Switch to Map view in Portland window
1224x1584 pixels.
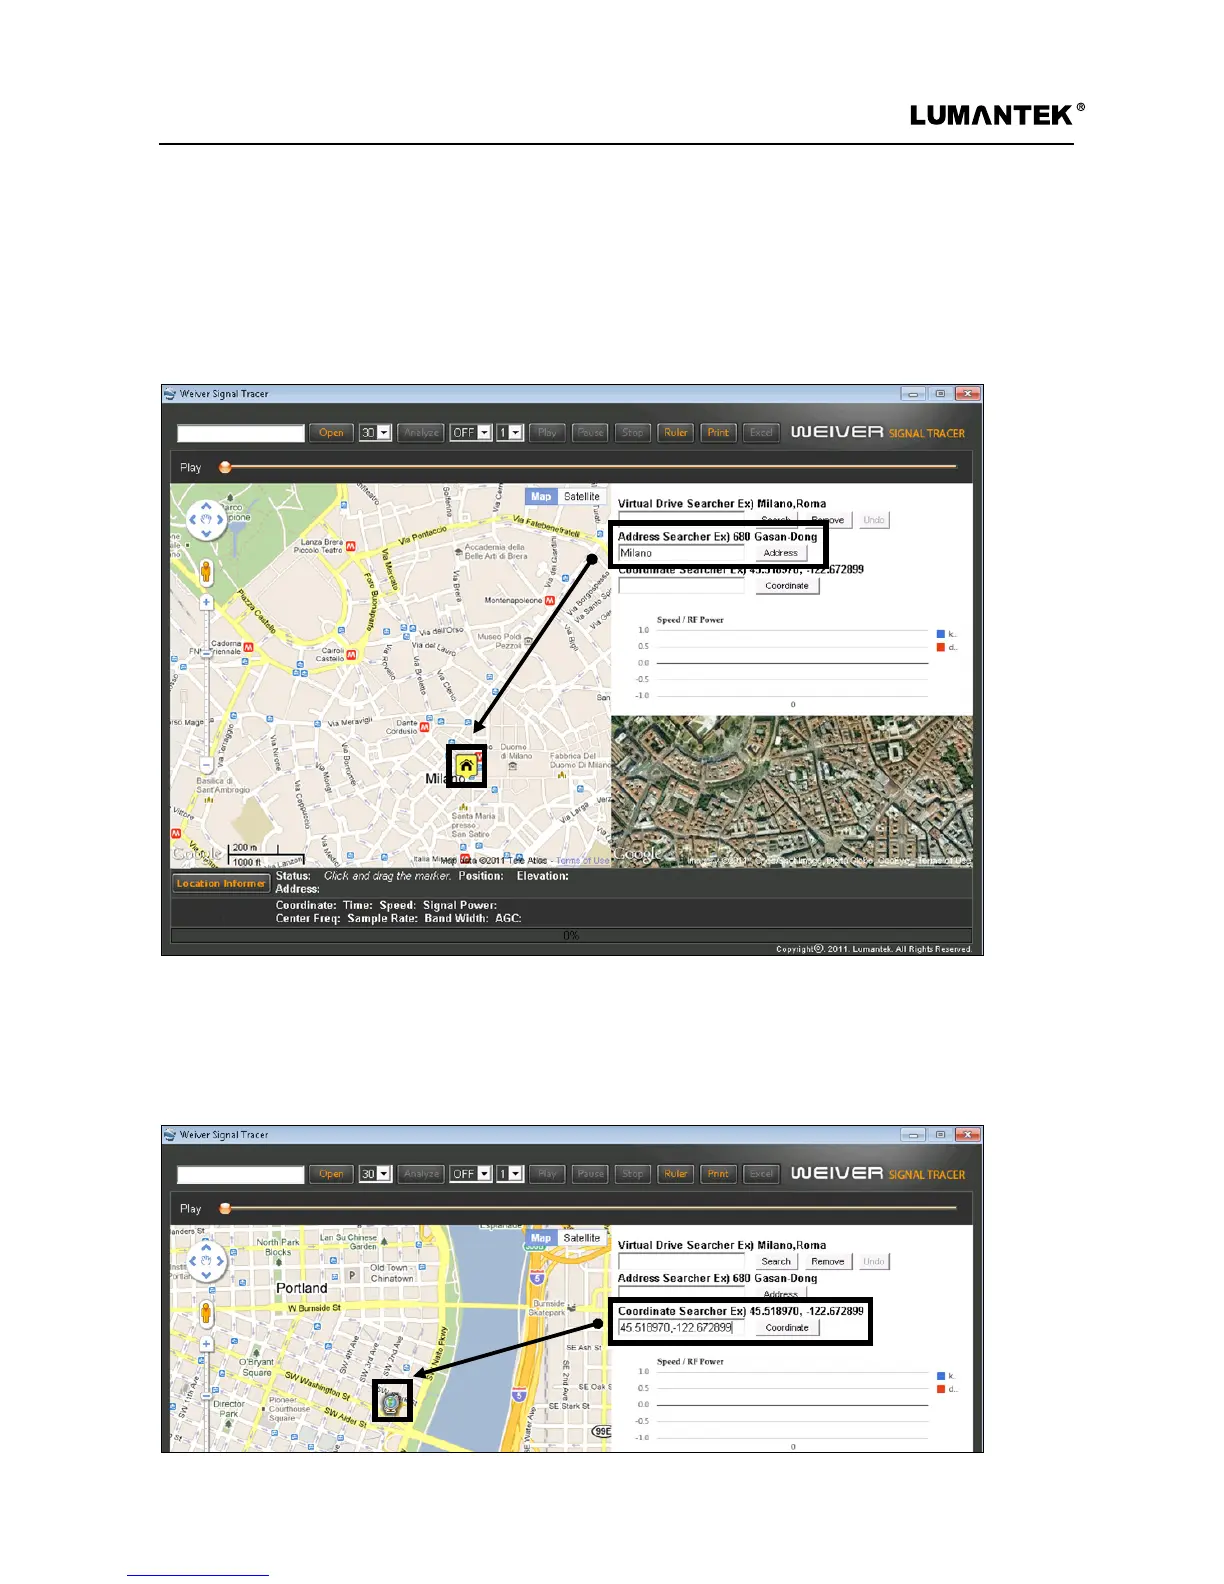point(541,1238)
